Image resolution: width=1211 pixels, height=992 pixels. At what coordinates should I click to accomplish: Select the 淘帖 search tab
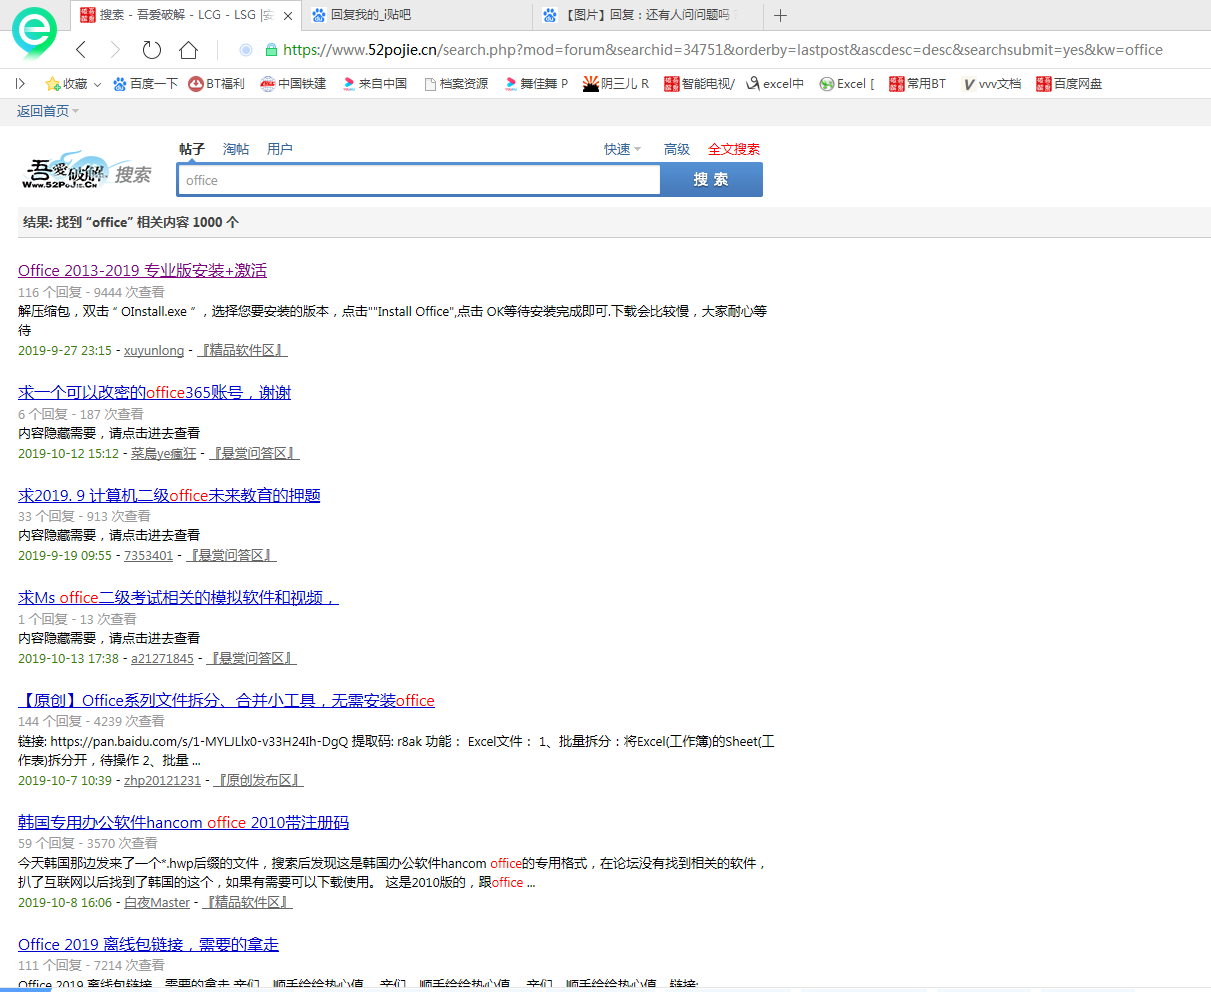tap(236, 149)
